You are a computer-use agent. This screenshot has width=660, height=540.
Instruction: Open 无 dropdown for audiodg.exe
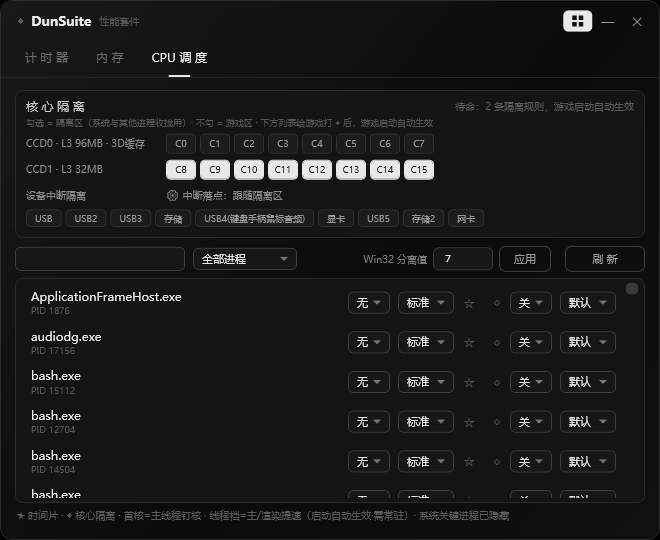[x=369, y=342]
